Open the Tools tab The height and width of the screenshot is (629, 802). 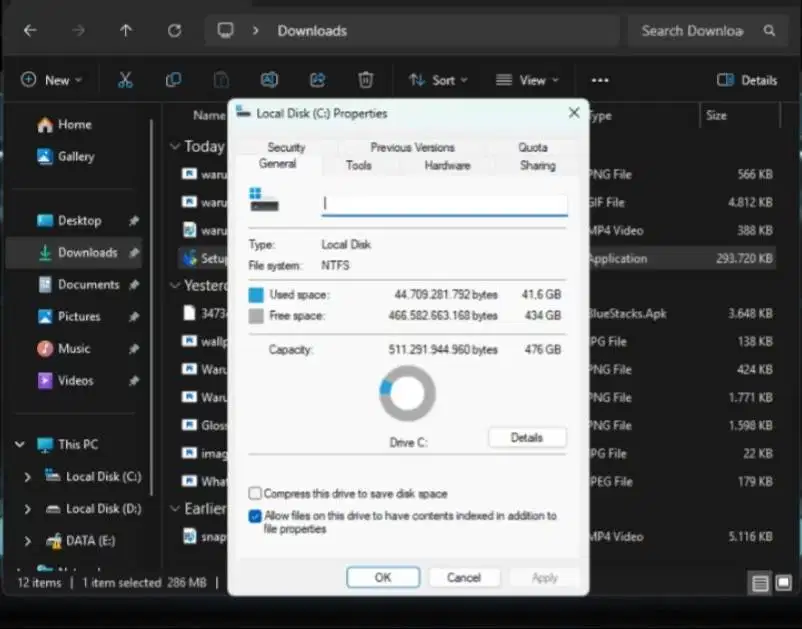(x=359, y=165)
